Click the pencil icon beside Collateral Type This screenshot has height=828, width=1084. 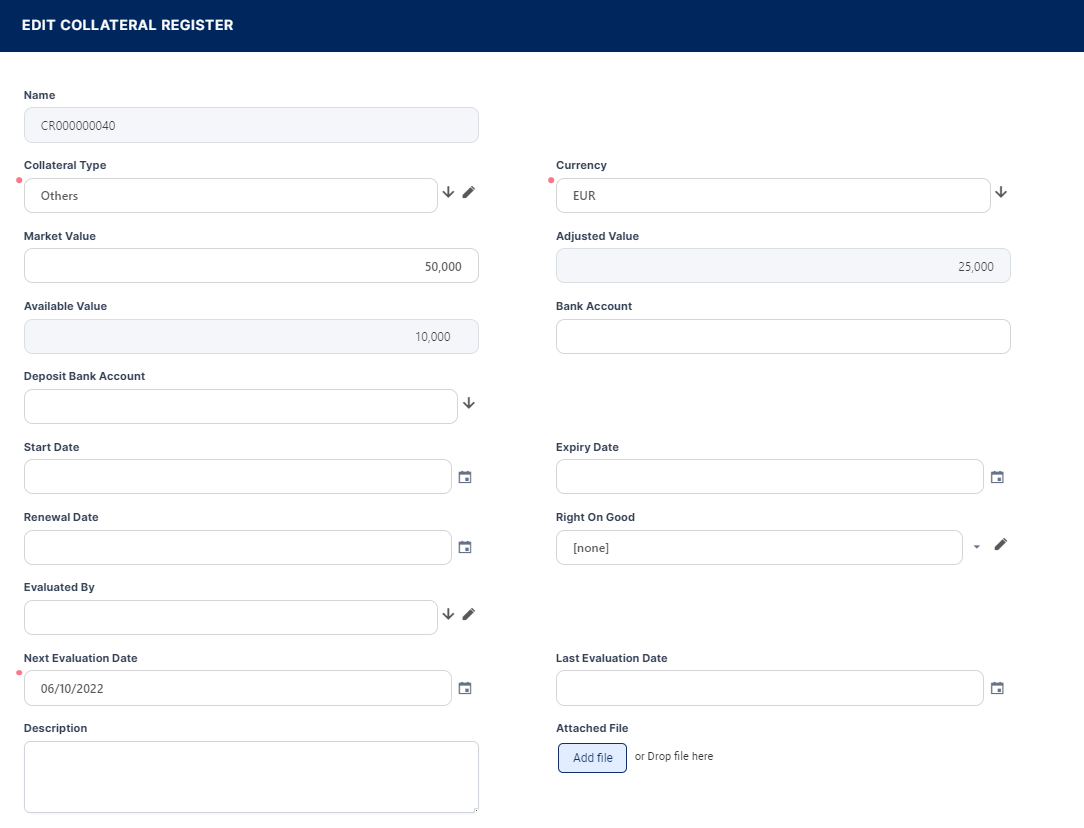pos(468,192)
